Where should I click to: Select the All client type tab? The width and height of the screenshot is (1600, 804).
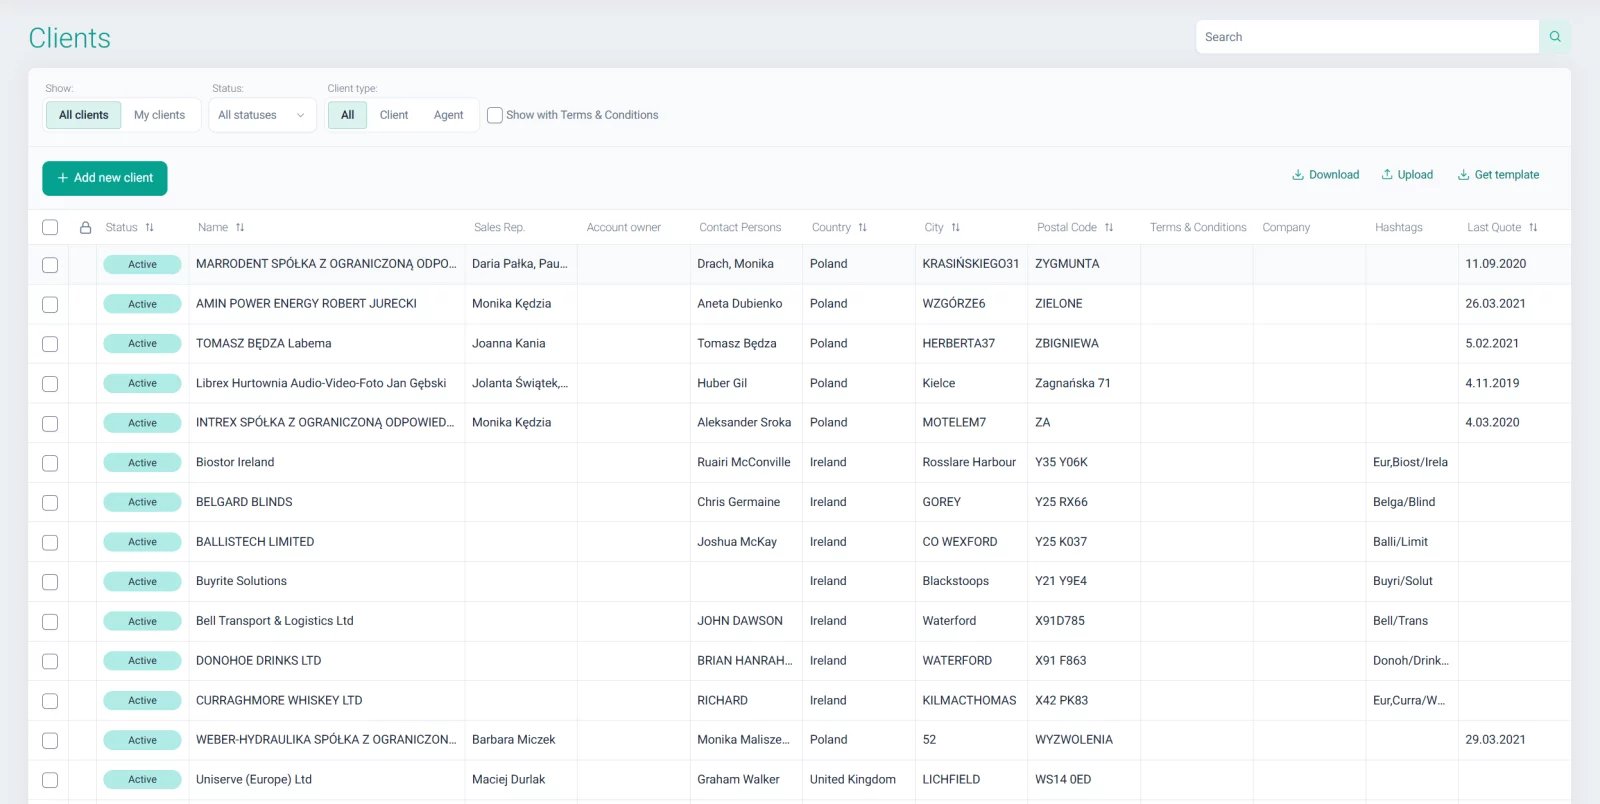[348, 115]
